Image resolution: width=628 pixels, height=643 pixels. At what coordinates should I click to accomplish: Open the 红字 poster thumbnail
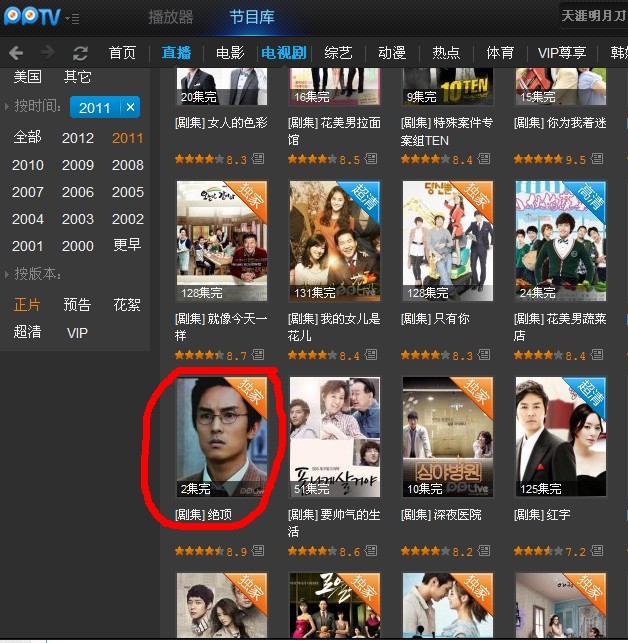(x=561, y=437)
